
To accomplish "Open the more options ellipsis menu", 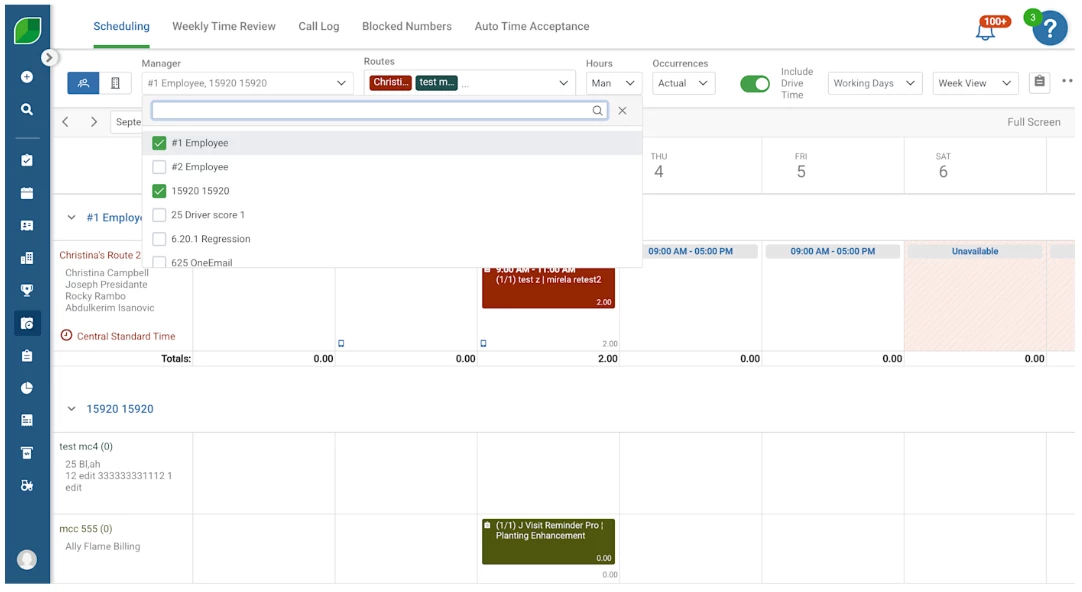I will coord(1068,81).
